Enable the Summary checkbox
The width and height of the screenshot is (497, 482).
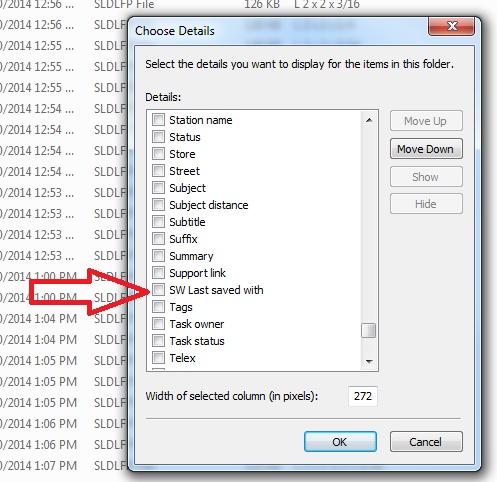(x=158, y=255)
